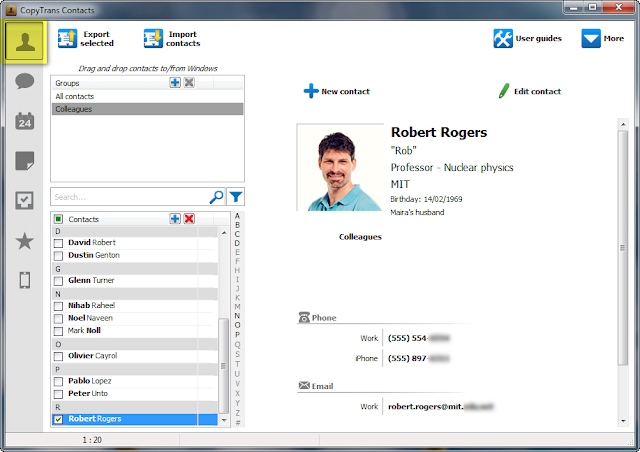Check the Mark Noll checkbox
The width and height of the screenshot is (640, 452).
58,332
